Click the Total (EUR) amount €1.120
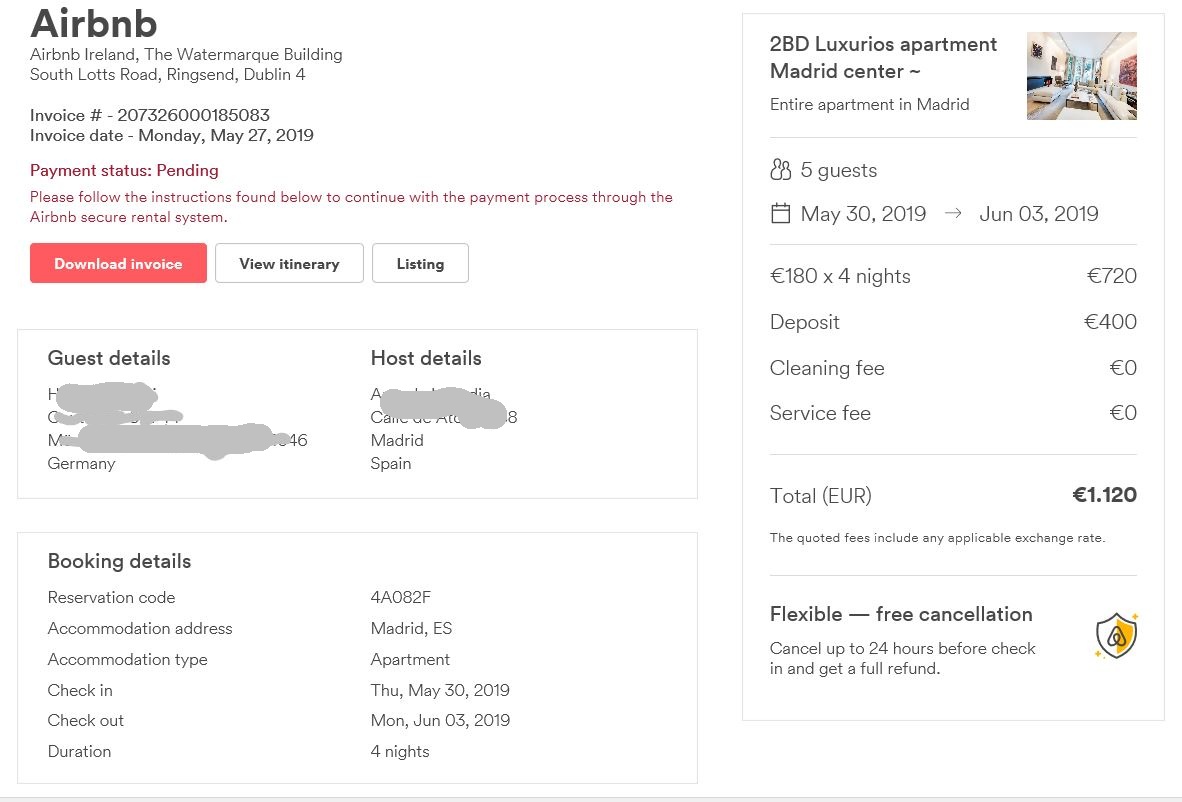Viewport: 1182px width, 802px height. click(1104, 495)
